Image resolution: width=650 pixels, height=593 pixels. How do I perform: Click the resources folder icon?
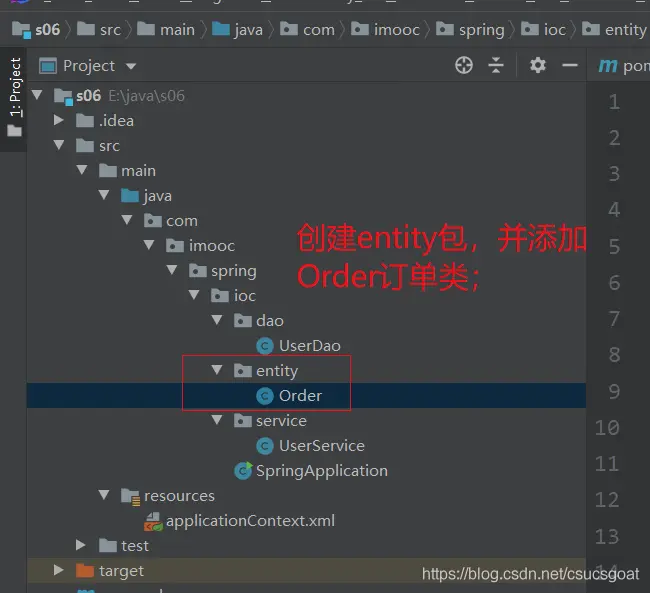[x=131, y=497]
